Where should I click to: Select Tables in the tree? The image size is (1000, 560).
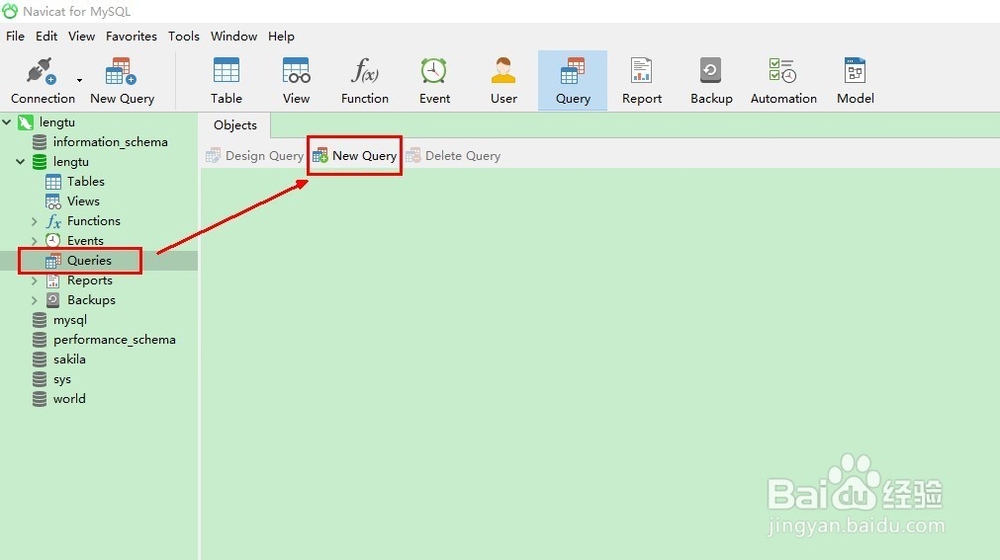point(85,181)
